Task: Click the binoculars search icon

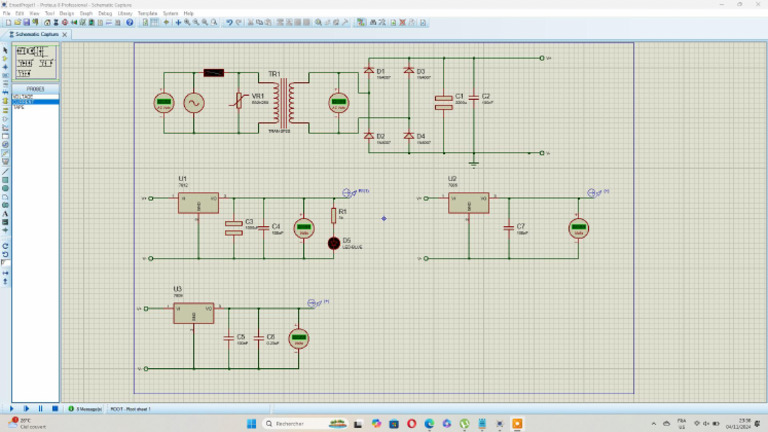Action: (x=373, y=23)
